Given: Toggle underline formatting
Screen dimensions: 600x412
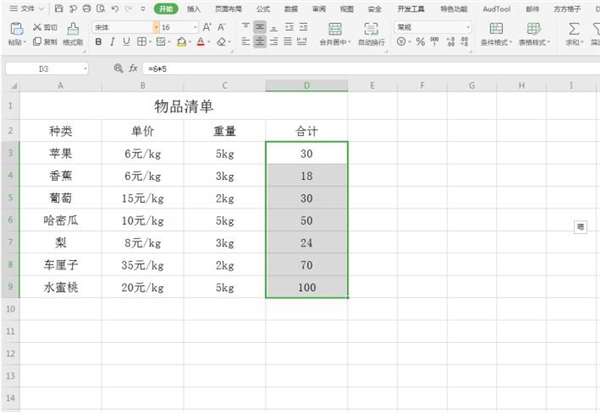Looking at the screenshot, I should [x=126, y=42].
